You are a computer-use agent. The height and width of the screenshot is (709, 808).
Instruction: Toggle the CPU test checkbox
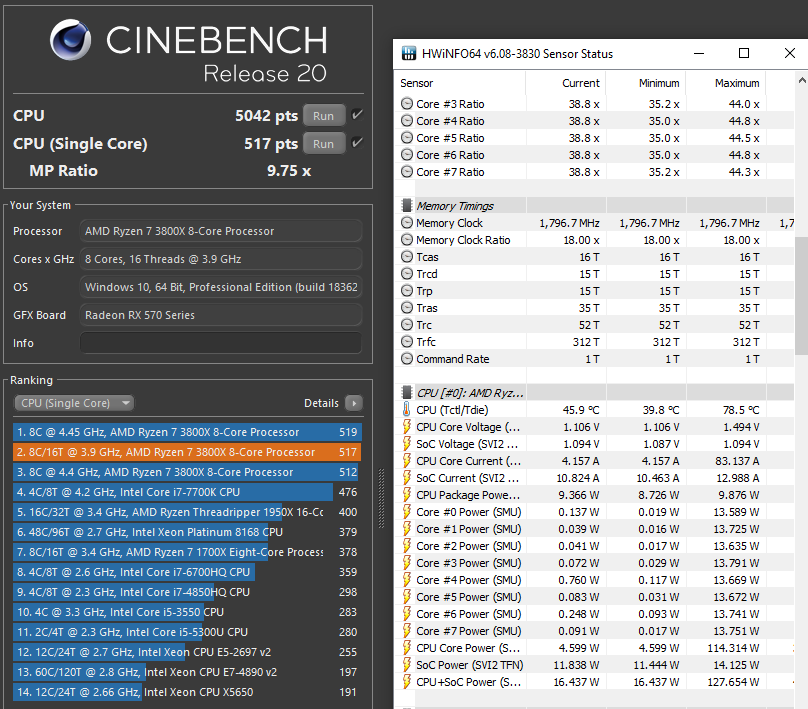coord(357,115)
